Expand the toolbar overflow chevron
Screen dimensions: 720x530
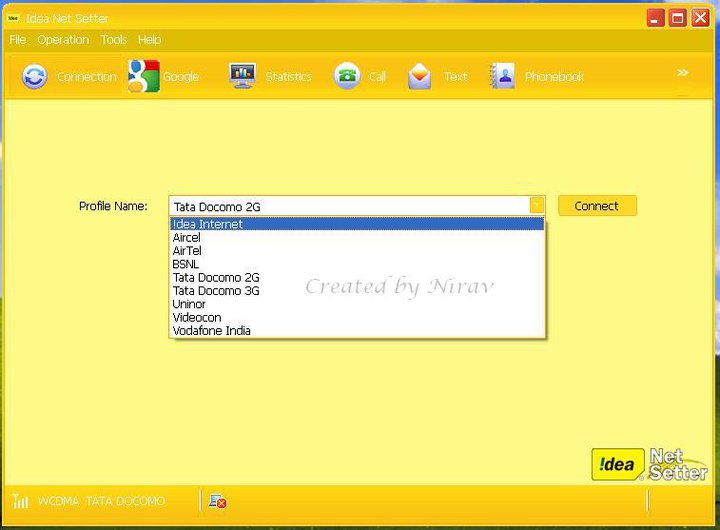(x=683, y=72)
